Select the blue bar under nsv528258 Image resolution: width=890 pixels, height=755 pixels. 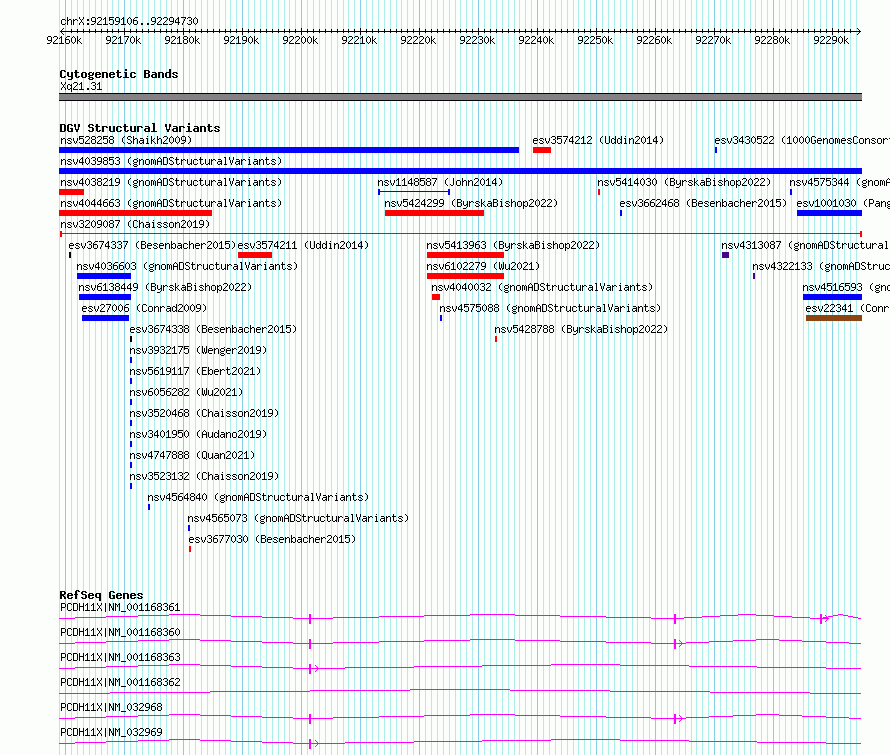coord(289,150)
